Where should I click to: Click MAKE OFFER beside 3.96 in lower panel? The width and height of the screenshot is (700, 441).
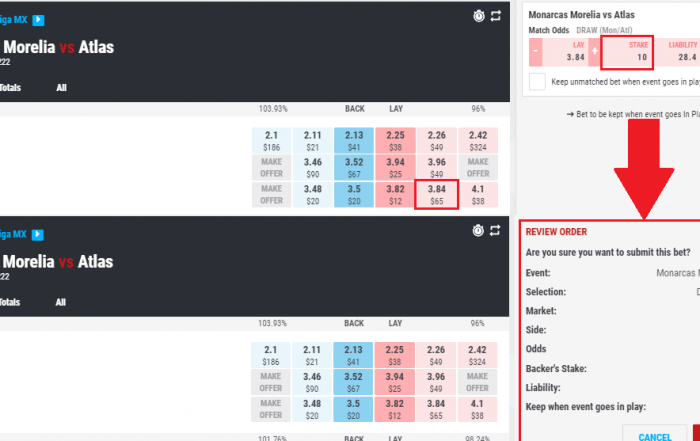pyautogui.click(x=477, y=382)
